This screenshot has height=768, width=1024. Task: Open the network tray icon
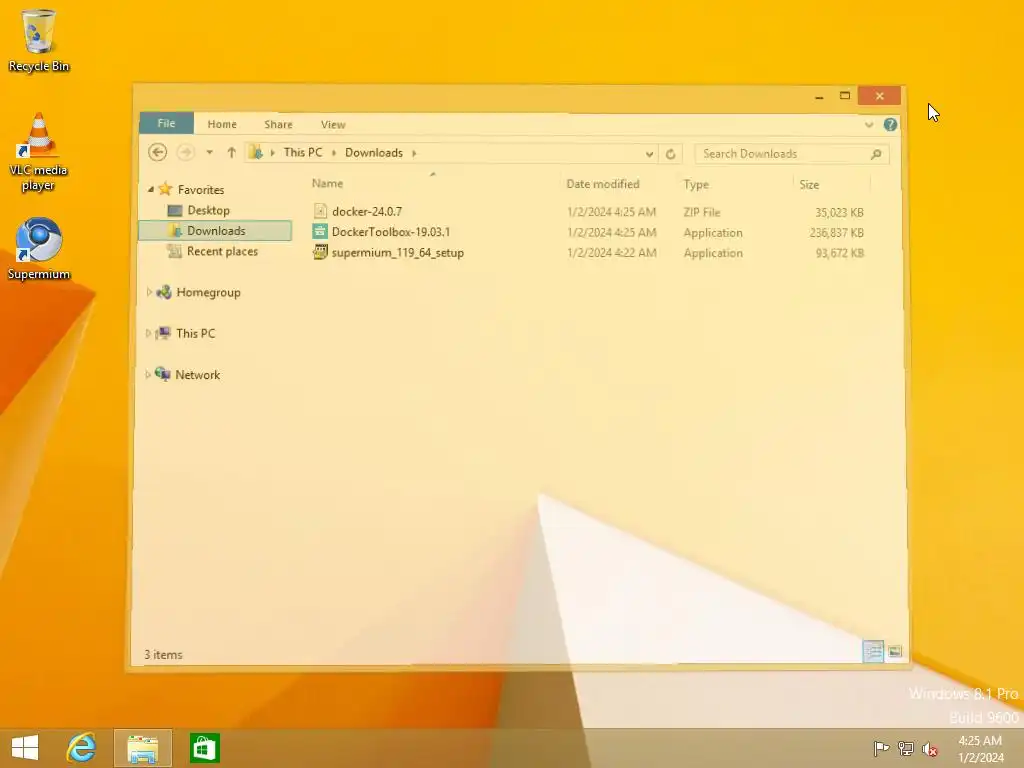tap(906, 748)
